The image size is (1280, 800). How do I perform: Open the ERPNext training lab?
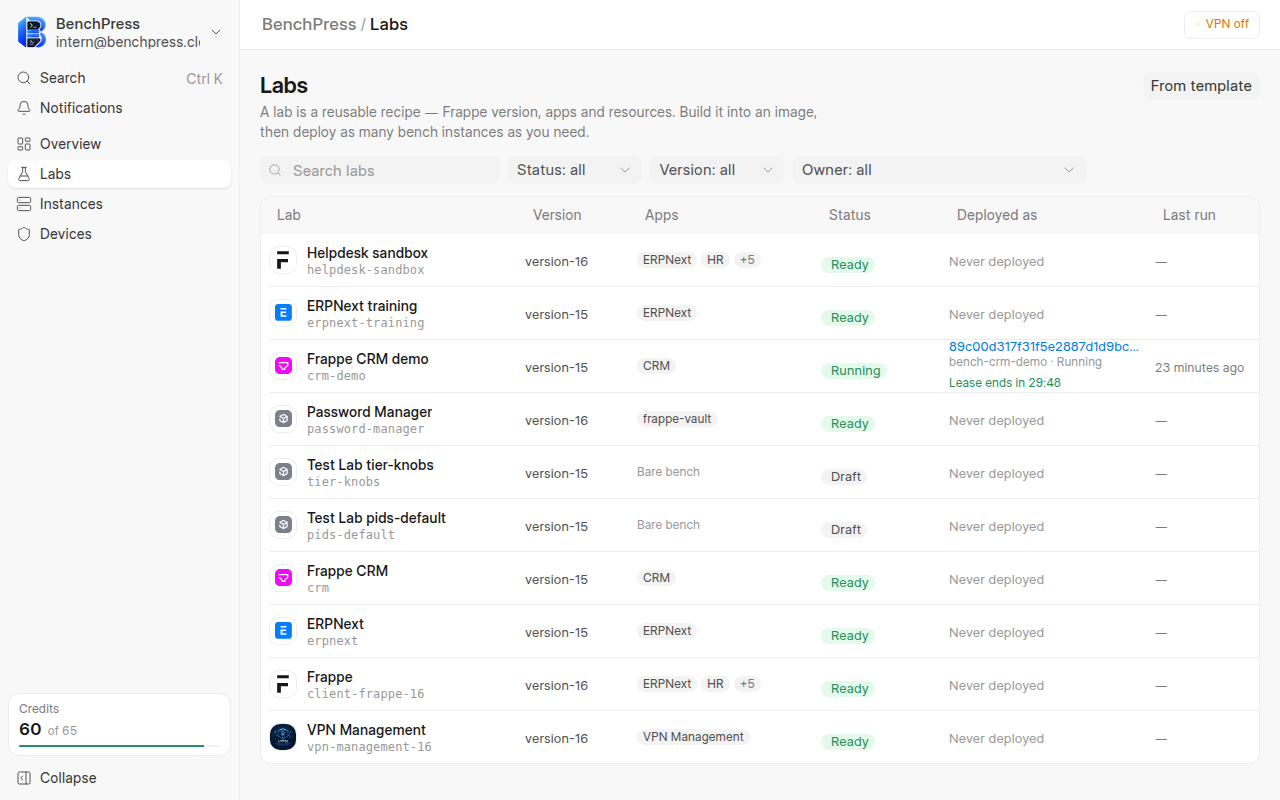point(362,306)
